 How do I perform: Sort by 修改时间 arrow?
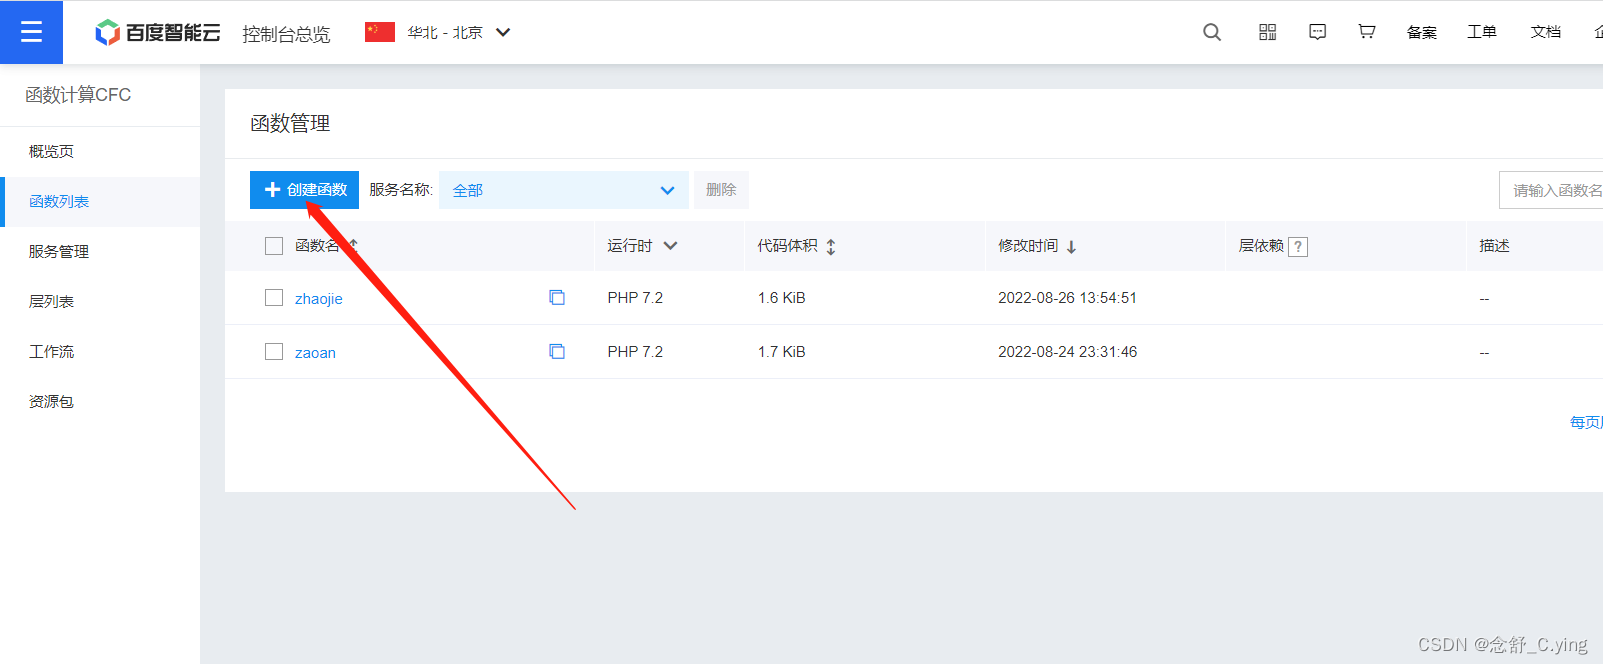(x=1071, y=247)
